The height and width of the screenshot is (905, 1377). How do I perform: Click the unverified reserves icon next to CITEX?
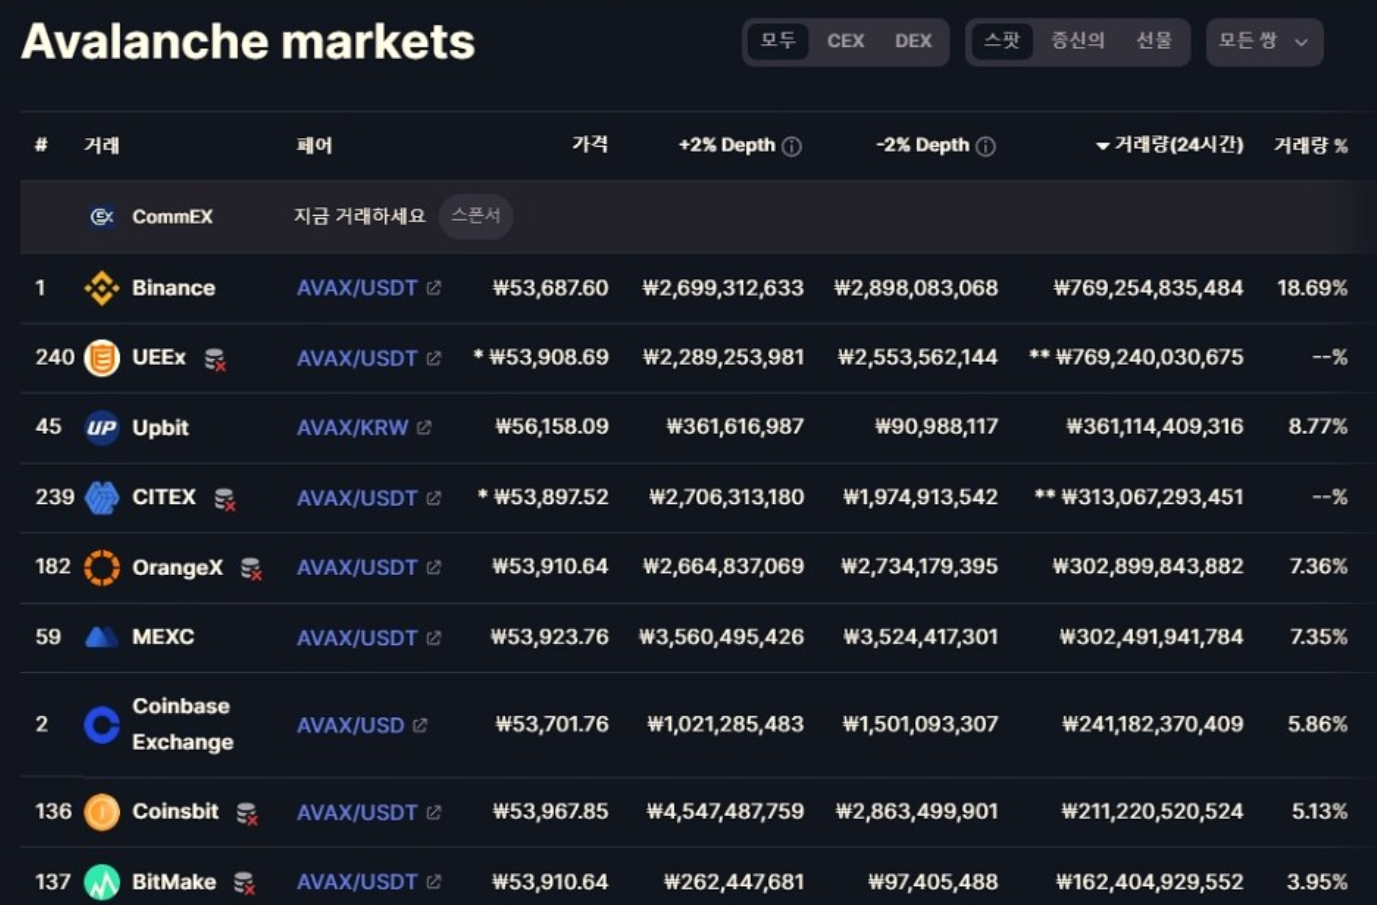[x=225, y=499]
